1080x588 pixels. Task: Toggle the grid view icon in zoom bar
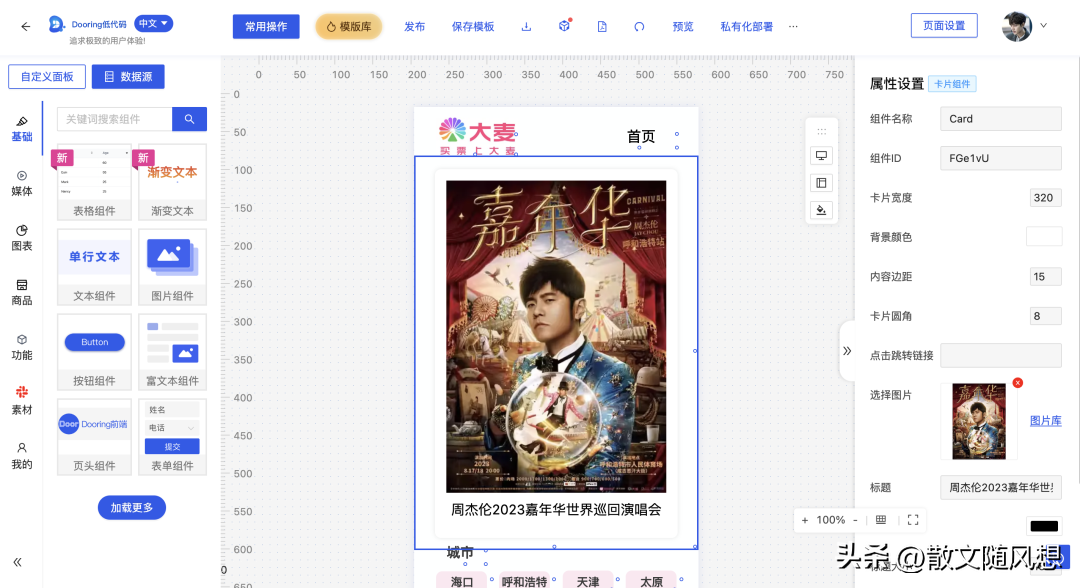tap(881, 520)
